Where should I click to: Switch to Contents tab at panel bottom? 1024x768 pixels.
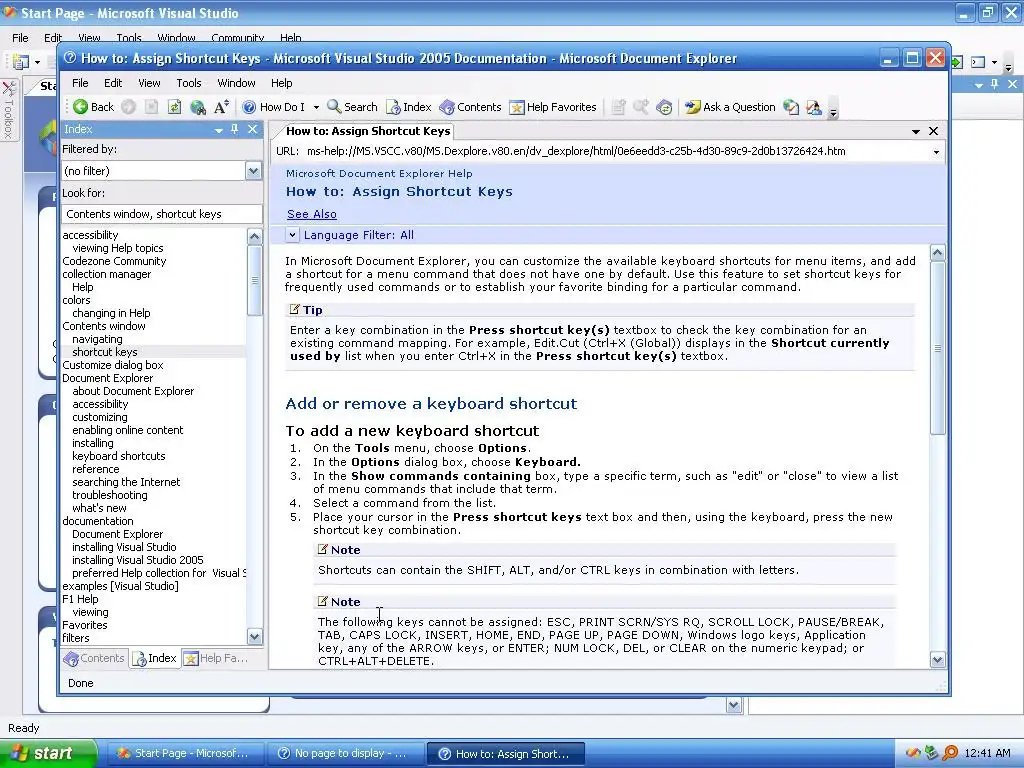tap(94, 658)
